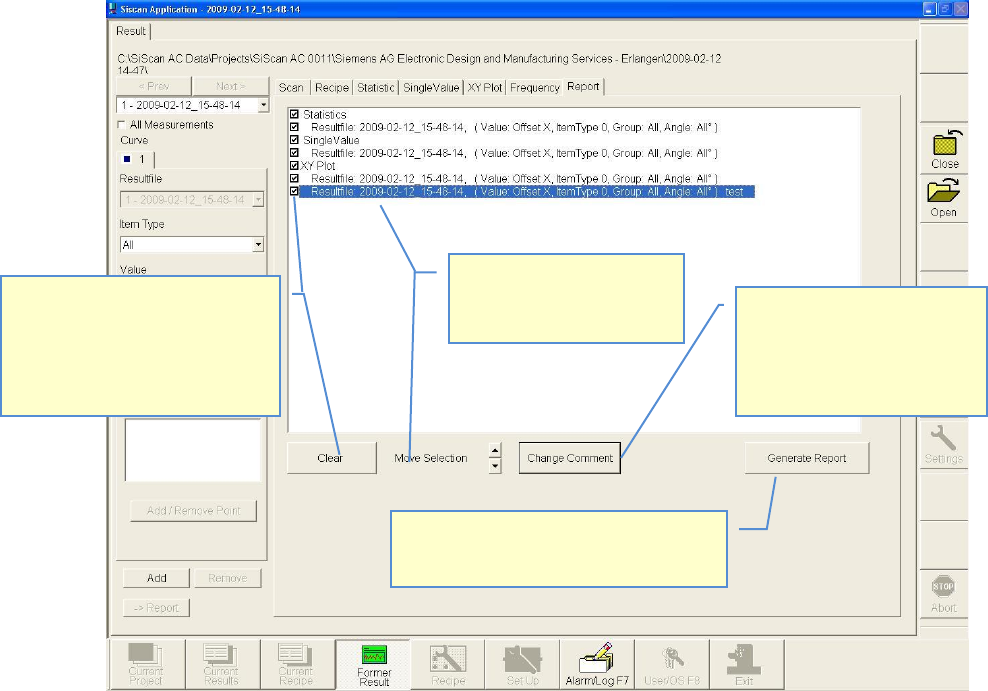Toggle the SingleValue checkbox
The width and height of the screenshot is (988, 691).
click(294, 140)
